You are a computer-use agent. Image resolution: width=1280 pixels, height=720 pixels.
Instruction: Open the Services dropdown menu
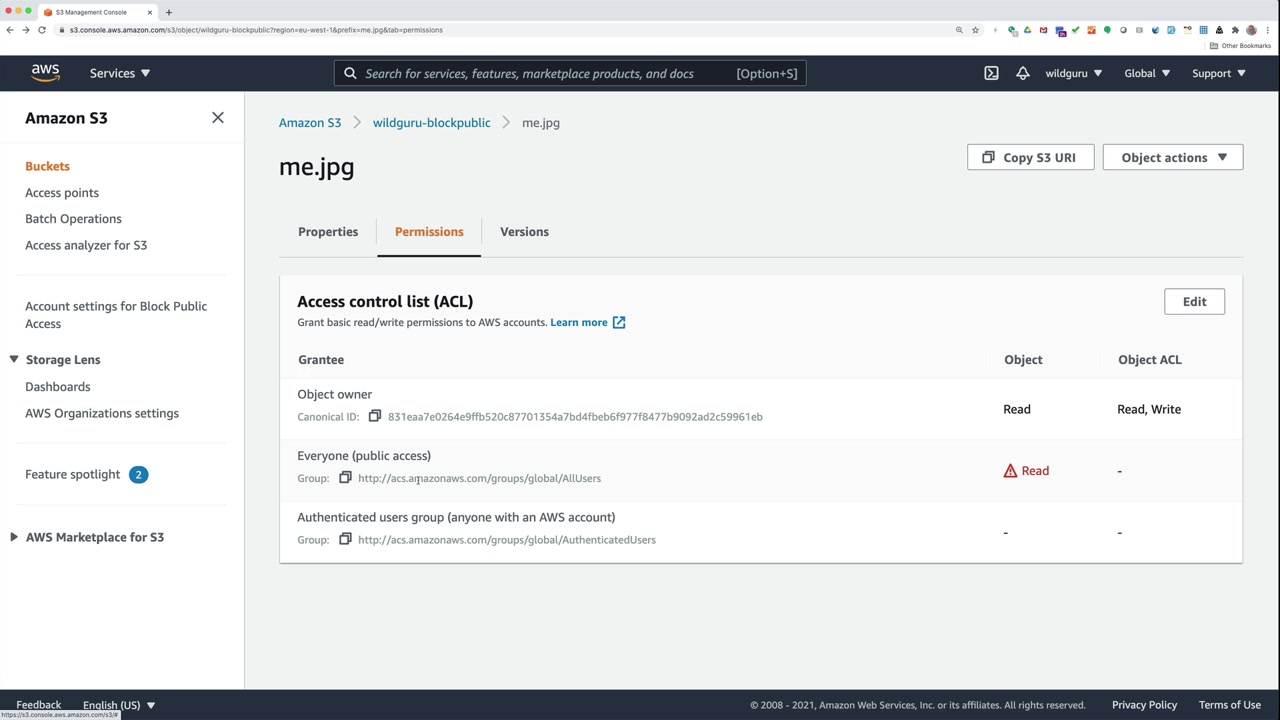coord(120,73)
